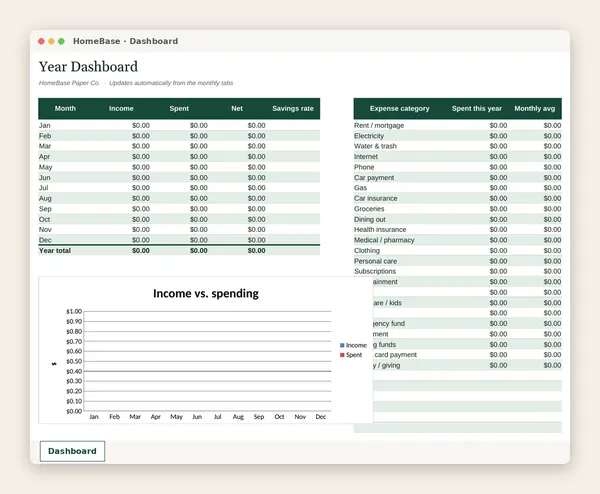
Task: Select the Oct Net value cell
Action: pos(256,219)
